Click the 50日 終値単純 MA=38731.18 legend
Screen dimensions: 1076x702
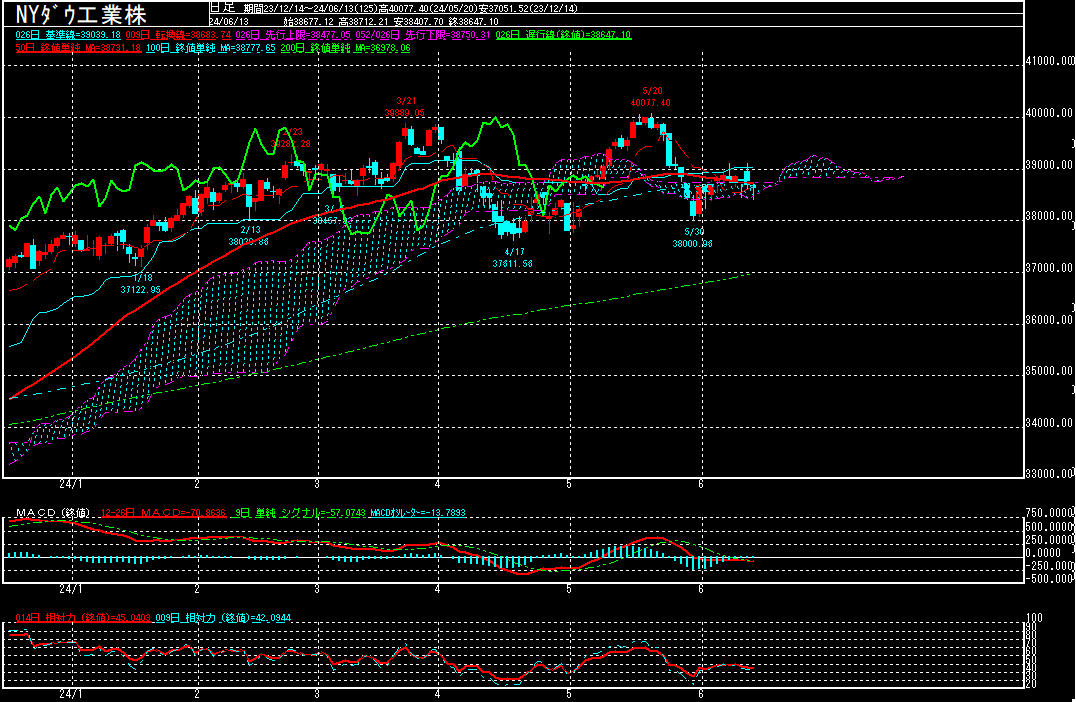pyautogui.click(x=78, y=48)
